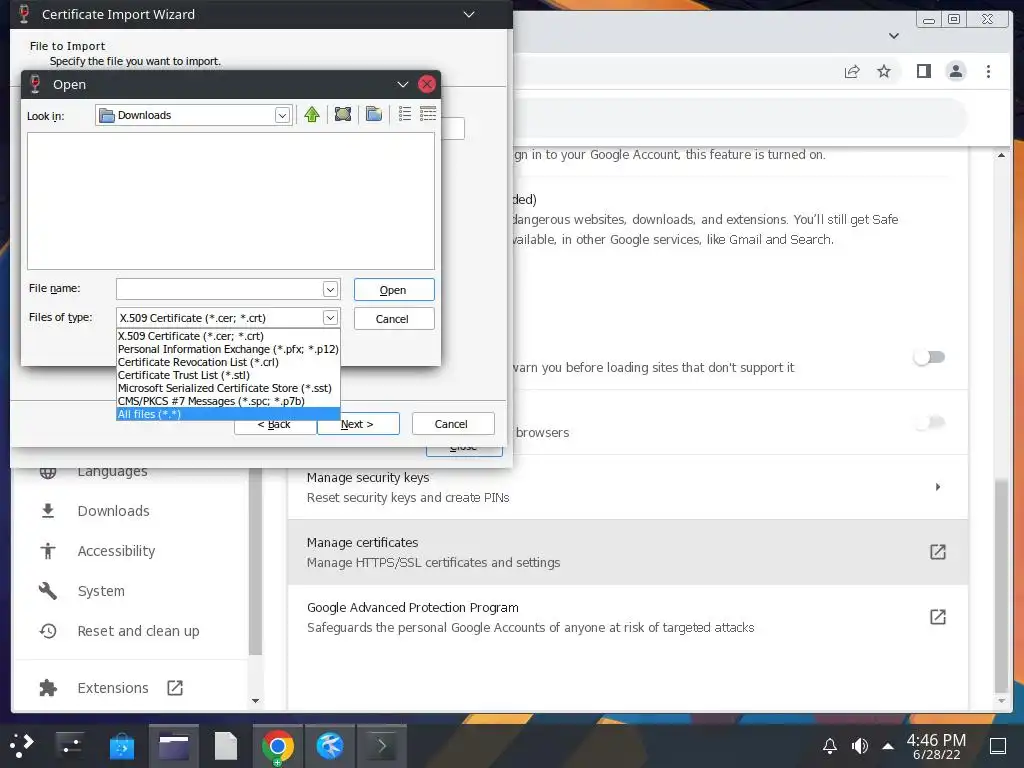Toggle the disabled switch beside browsers text
The image size is (1024, 768).
pos(929,423)
